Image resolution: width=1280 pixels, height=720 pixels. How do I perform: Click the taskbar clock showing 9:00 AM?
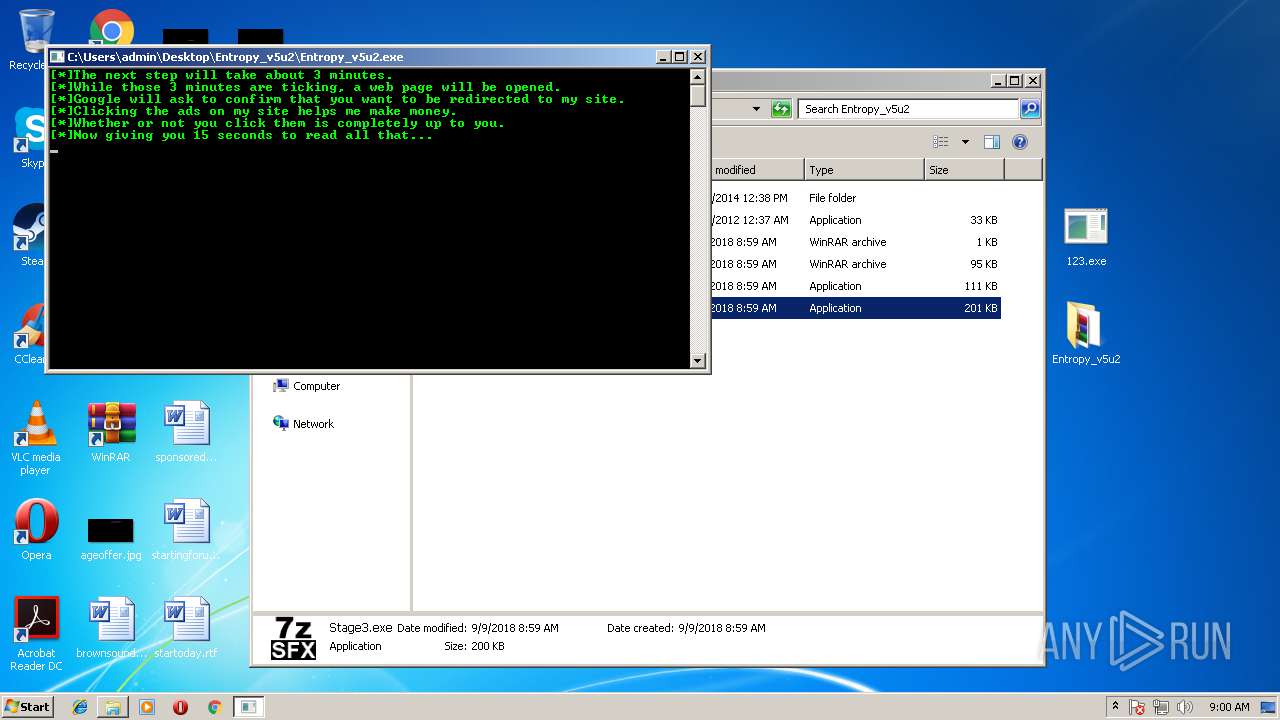(x=1229, y=707)
